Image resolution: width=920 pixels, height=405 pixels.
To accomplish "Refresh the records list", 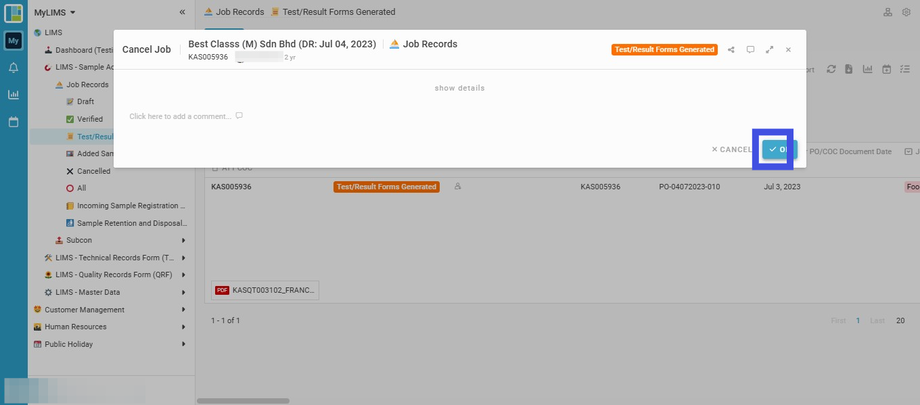I will pos(831,69).
